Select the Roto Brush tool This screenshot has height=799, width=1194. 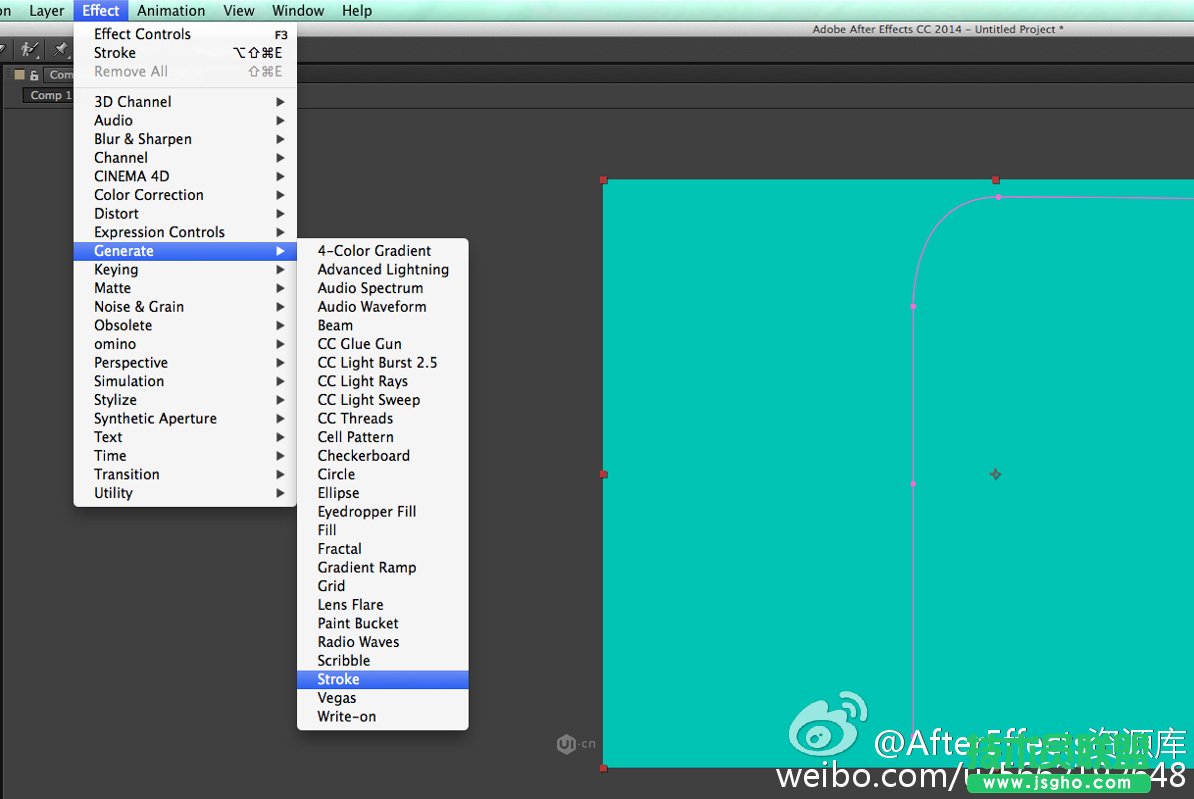tap(29, 49)
